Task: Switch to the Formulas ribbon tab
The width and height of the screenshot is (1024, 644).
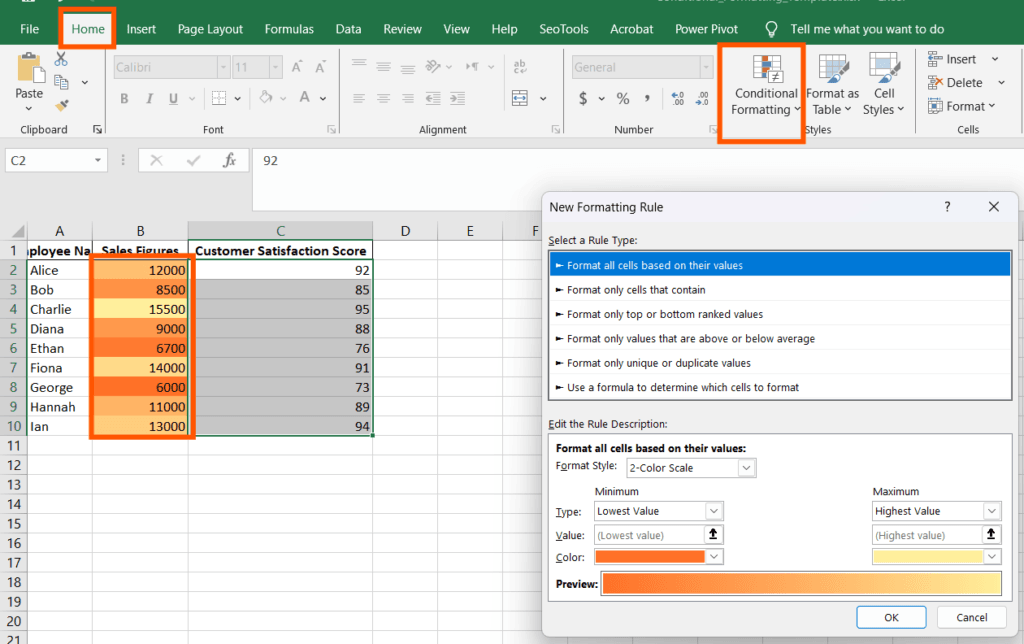Action: click(289, 29)
